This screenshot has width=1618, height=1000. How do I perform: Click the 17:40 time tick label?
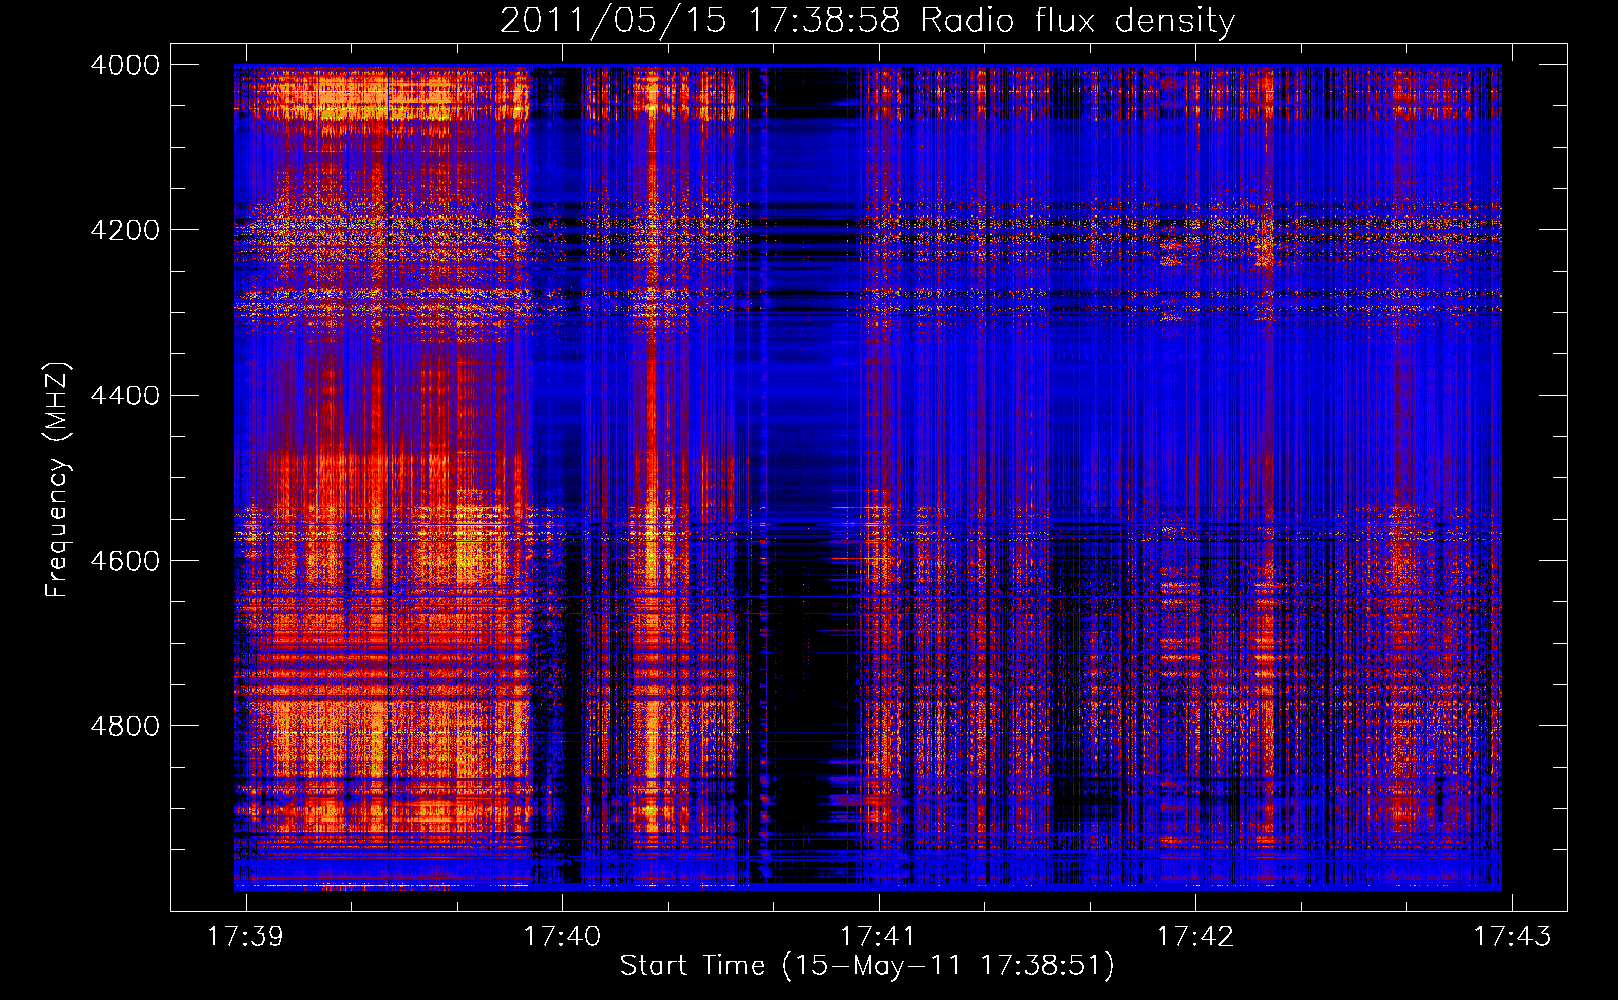click(562, 936)
